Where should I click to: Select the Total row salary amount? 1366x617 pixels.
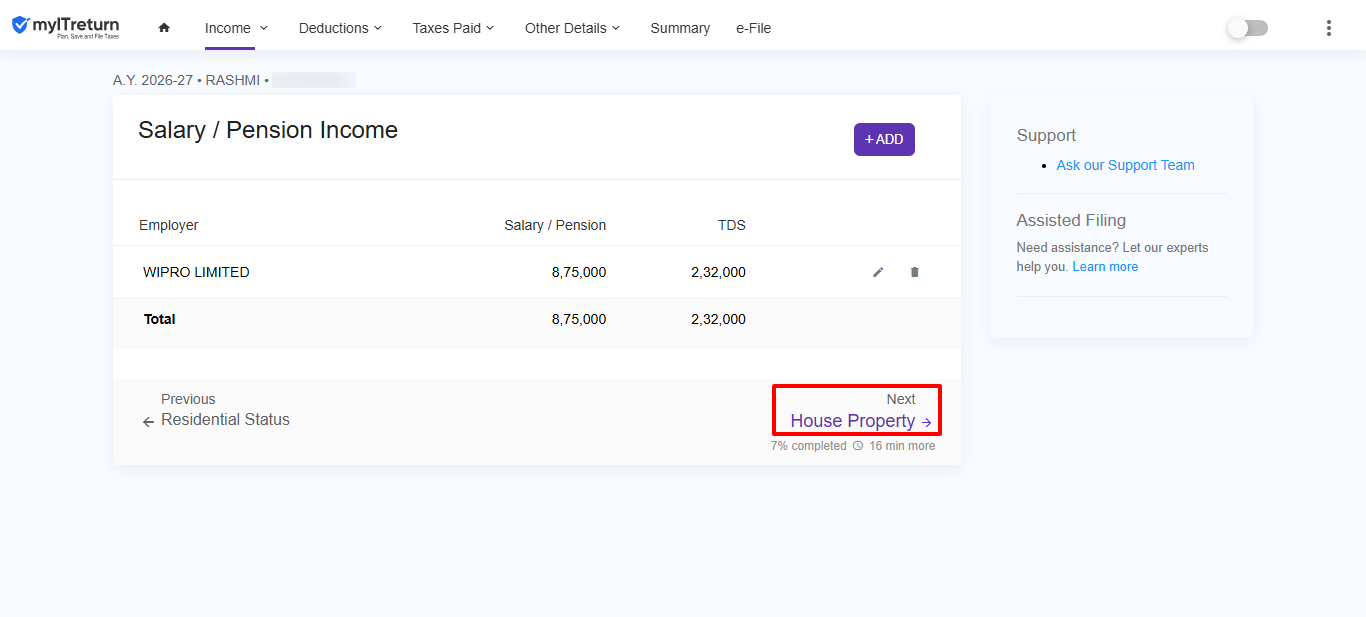pyautogui.click(x=578, y=319)
